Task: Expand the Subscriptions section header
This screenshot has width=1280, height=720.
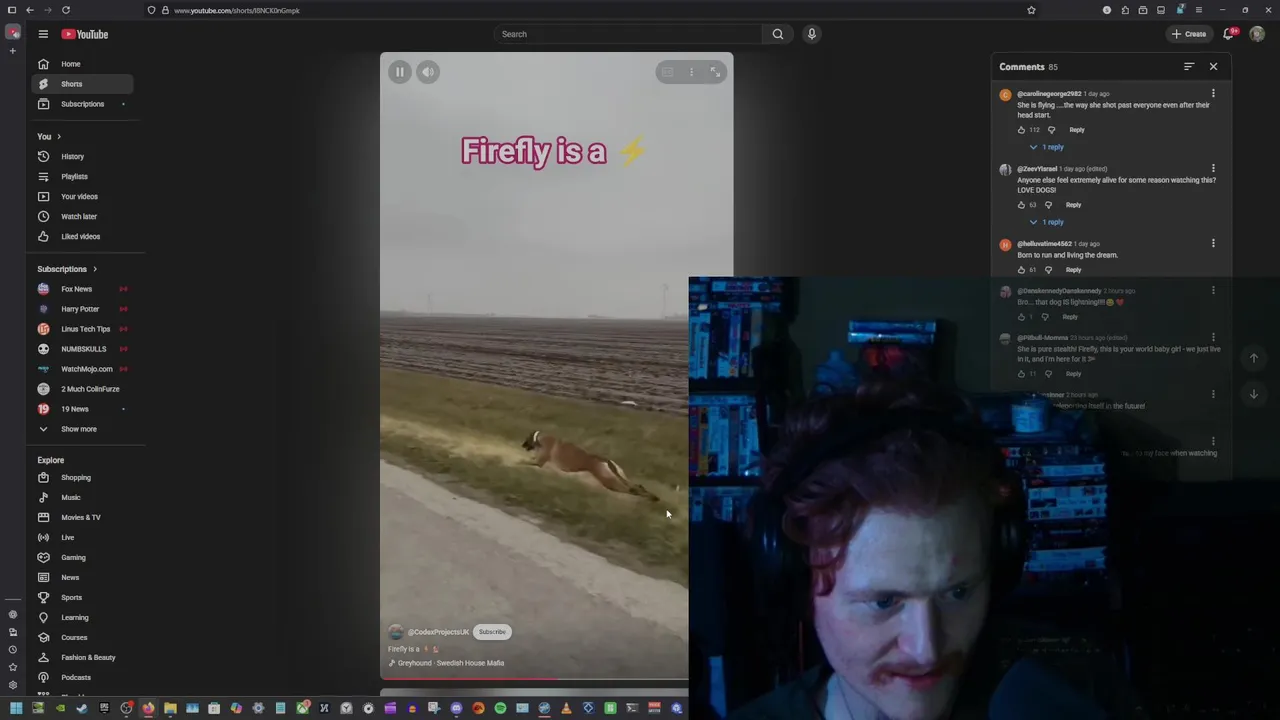Action: coord(67,269)
